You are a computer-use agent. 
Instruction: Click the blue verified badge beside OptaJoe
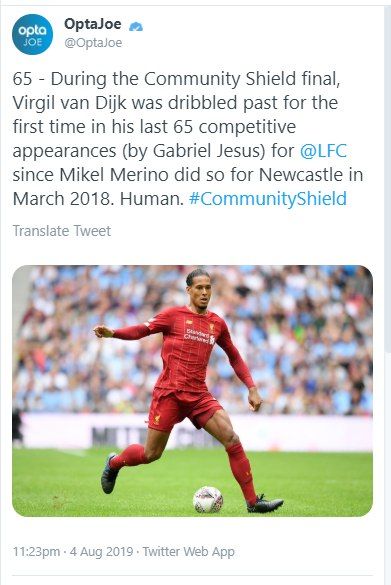point(136,26)
